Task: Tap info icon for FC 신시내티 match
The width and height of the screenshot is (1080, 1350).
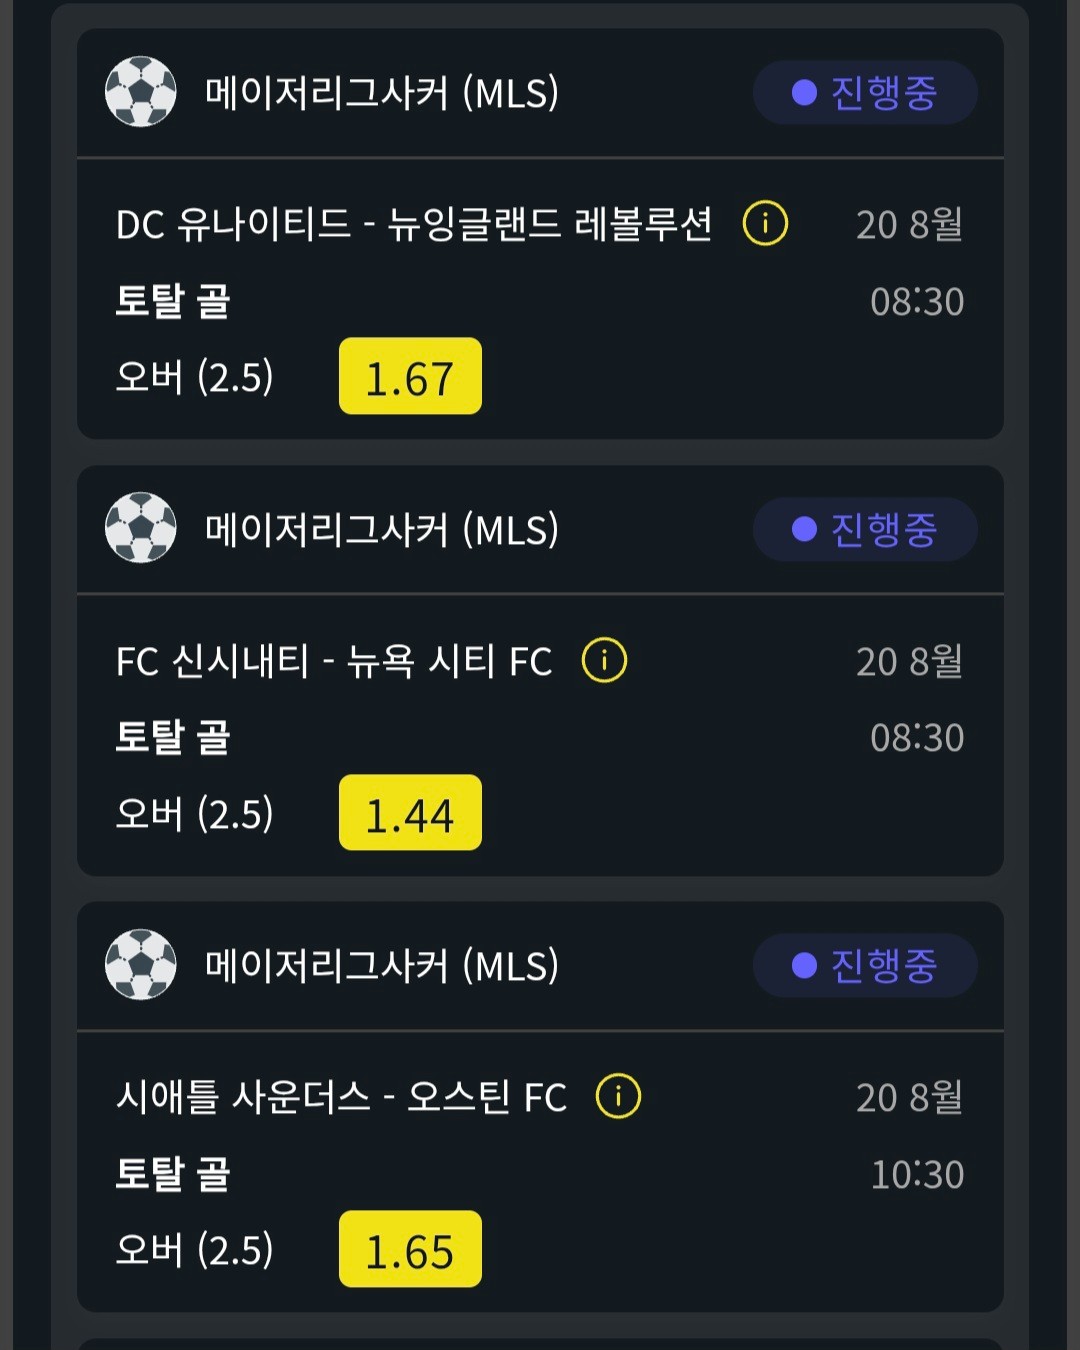Action: click(604, 660)
